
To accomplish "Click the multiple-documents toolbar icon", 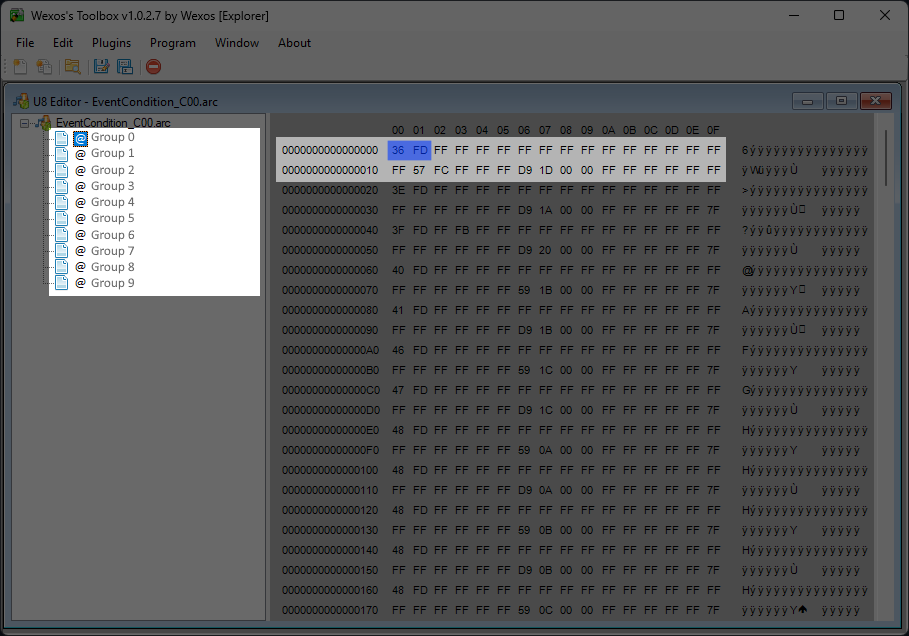I will (44, 67).
